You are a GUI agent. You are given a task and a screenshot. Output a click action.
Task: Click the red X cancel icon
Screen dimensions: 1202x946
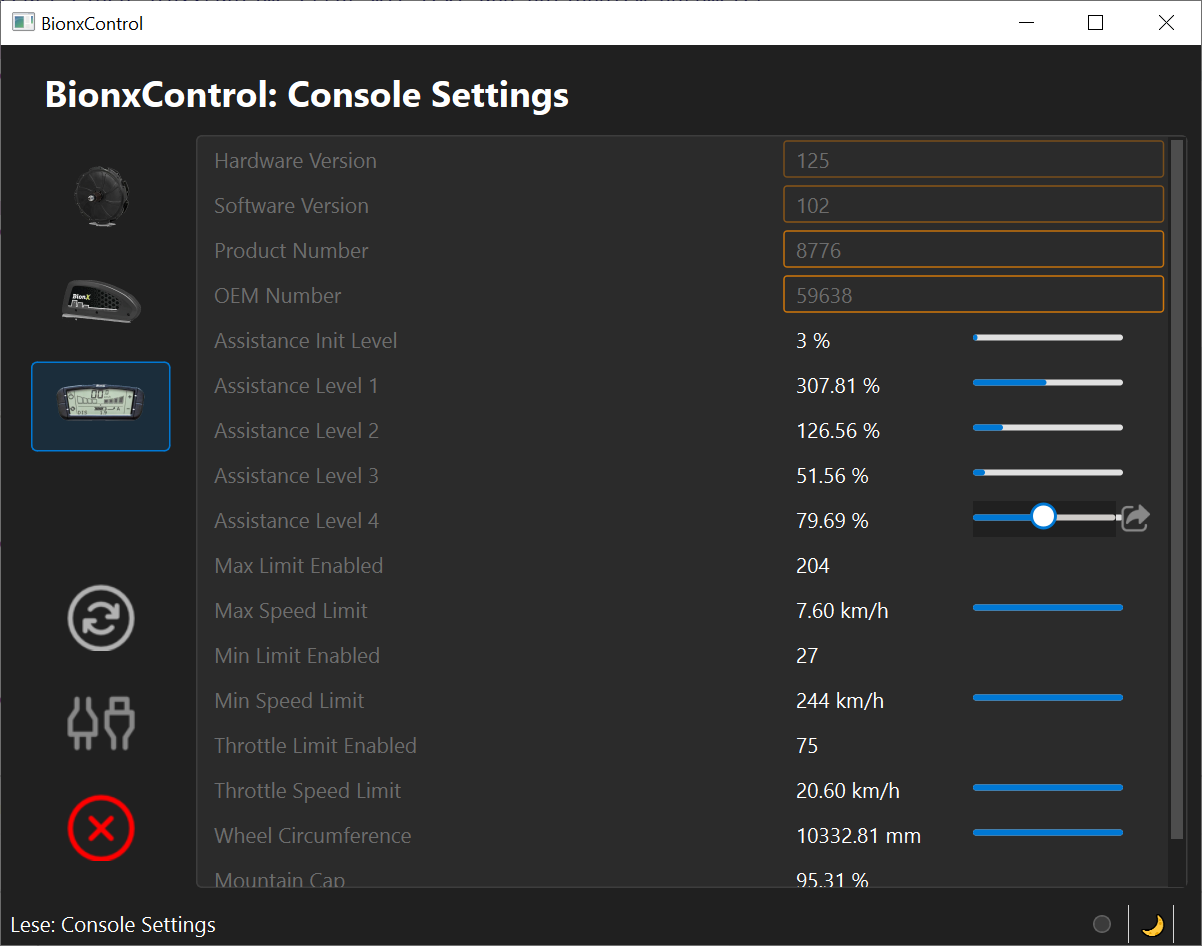click(101, 828)
